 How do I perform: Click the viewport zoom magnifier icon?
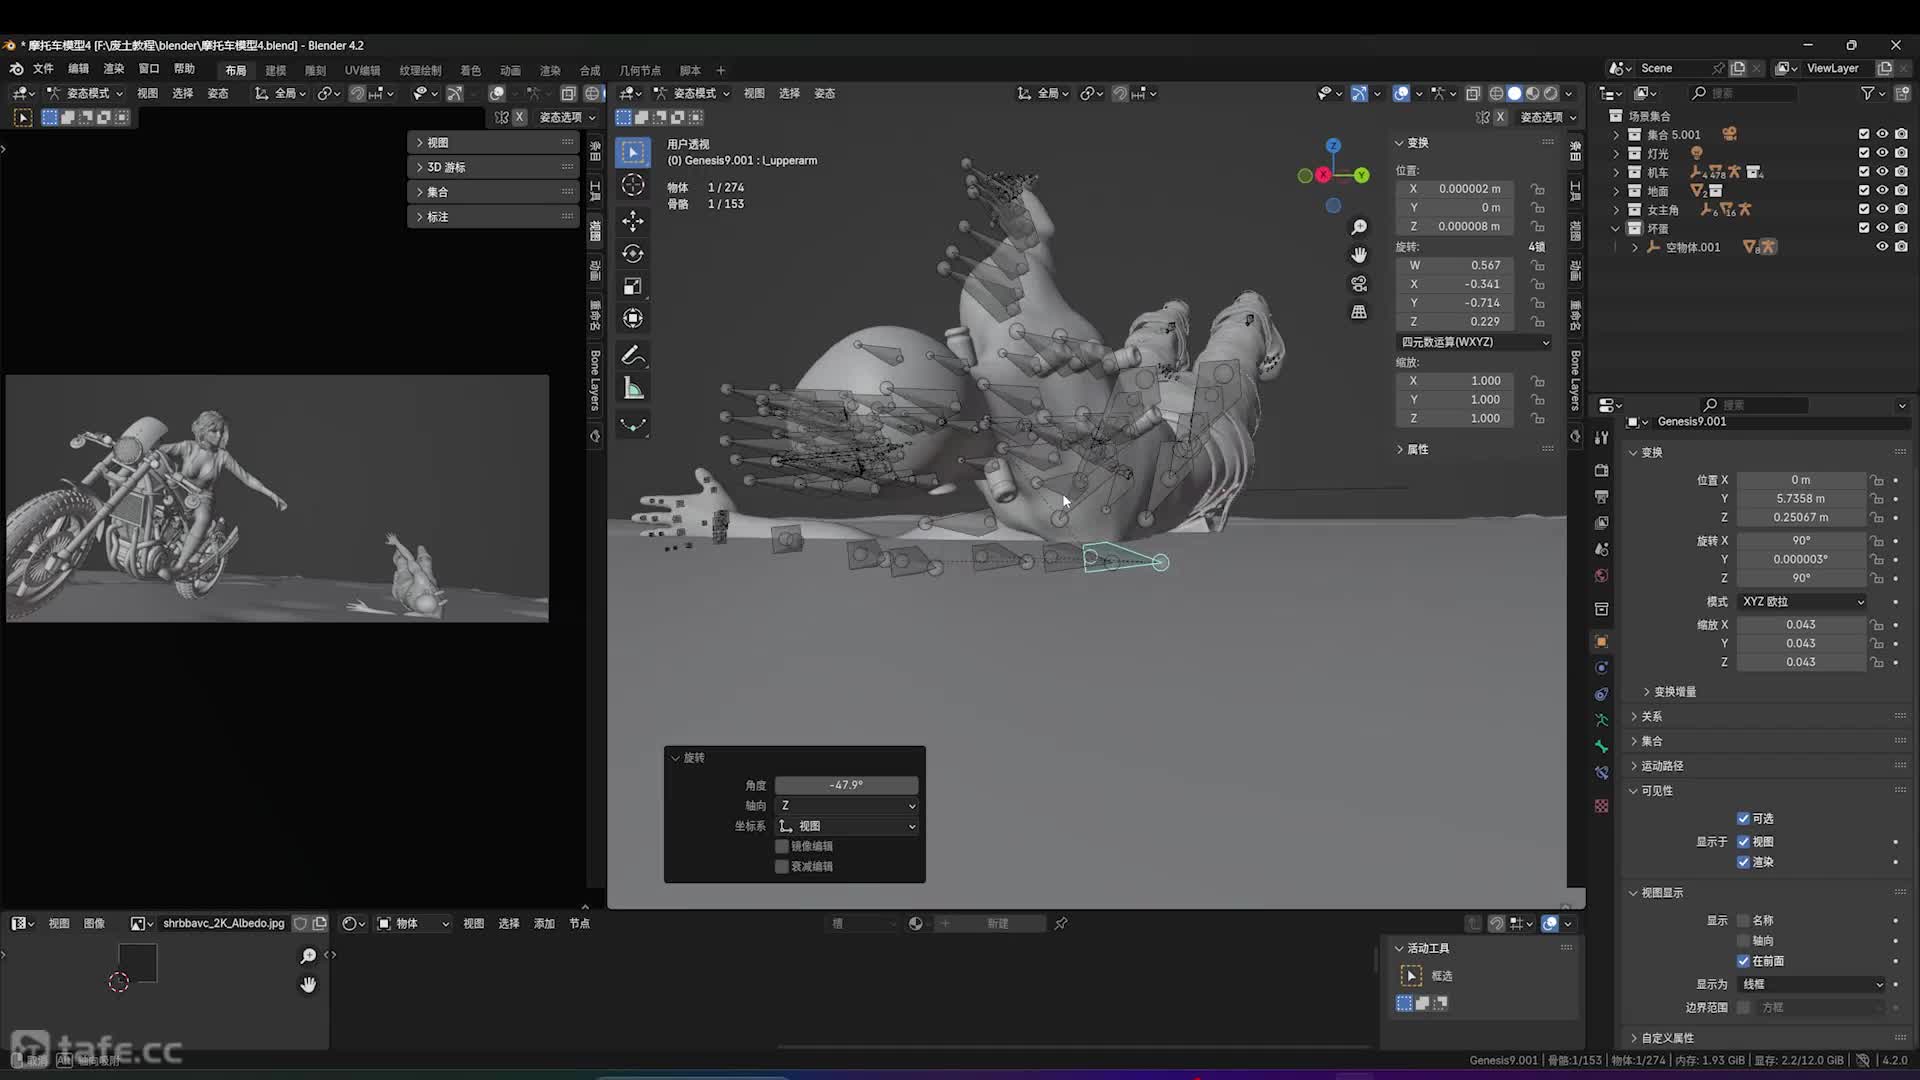point(1359,227)
